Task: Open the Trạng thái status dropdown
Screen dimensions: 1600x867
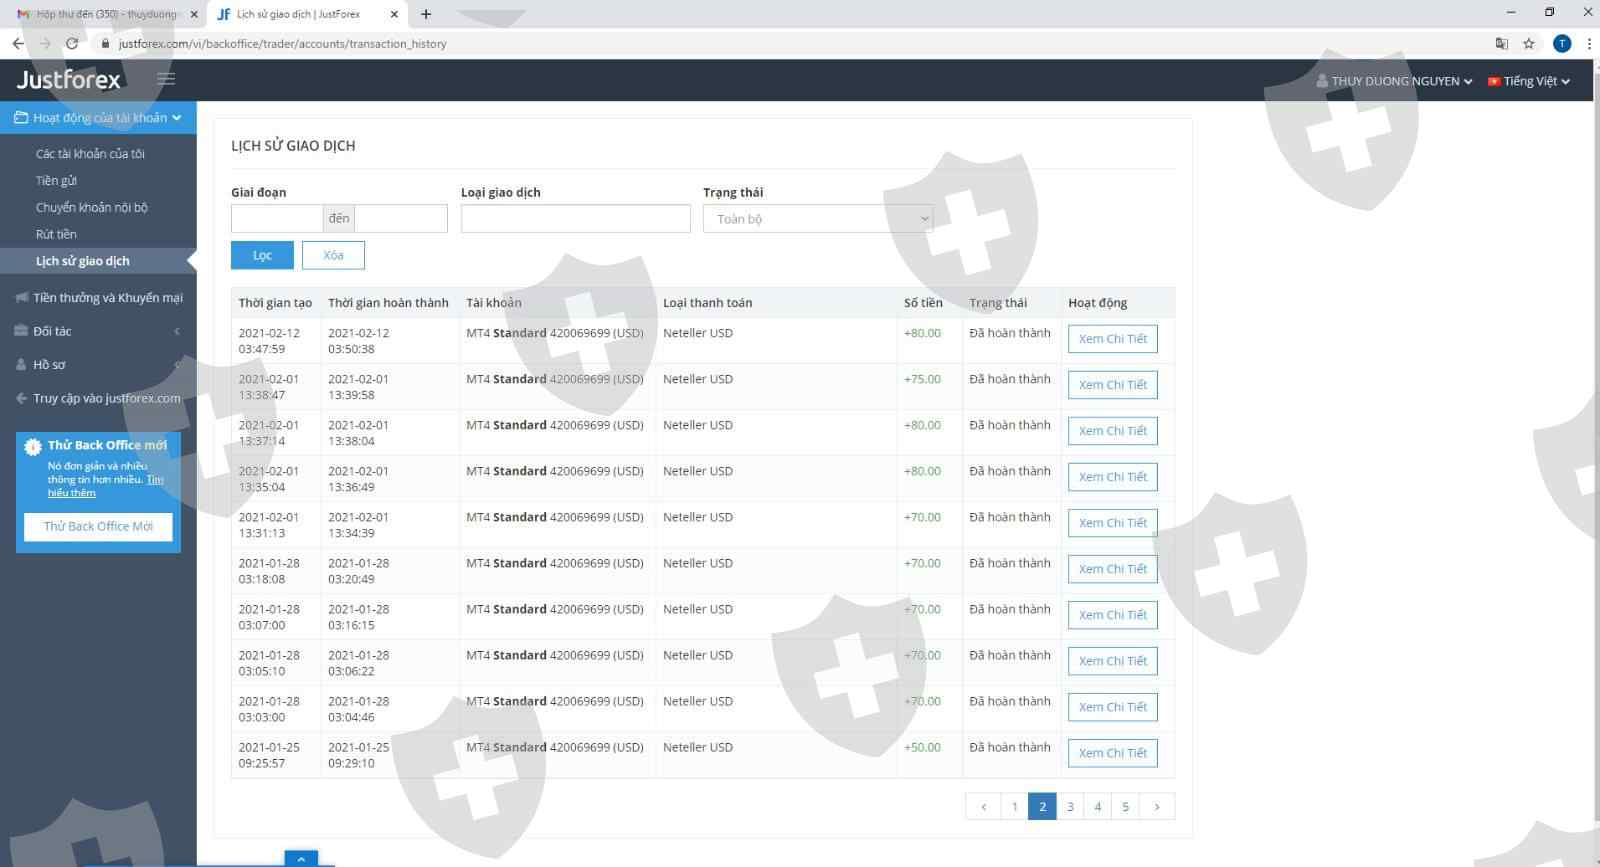Action: coord(817,219)
